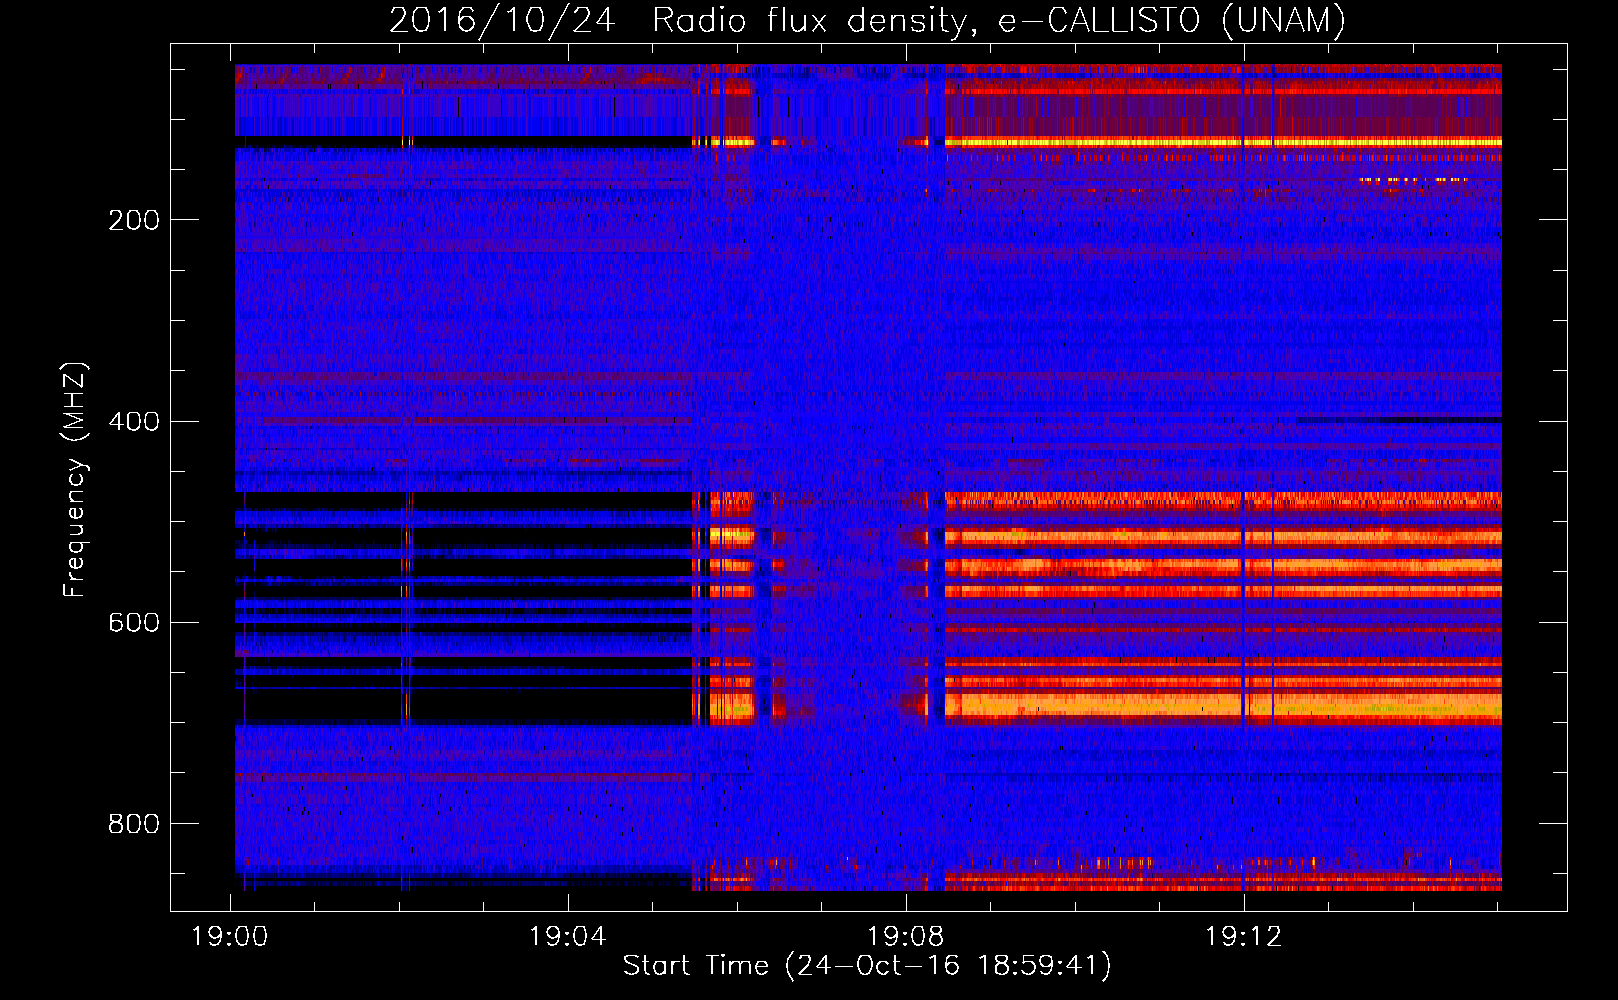Screen dimensions: 1618x1000
Task: Click the 'Start Time (24-Oct-16 18:59:41)' label
Action: coord(867,966)
